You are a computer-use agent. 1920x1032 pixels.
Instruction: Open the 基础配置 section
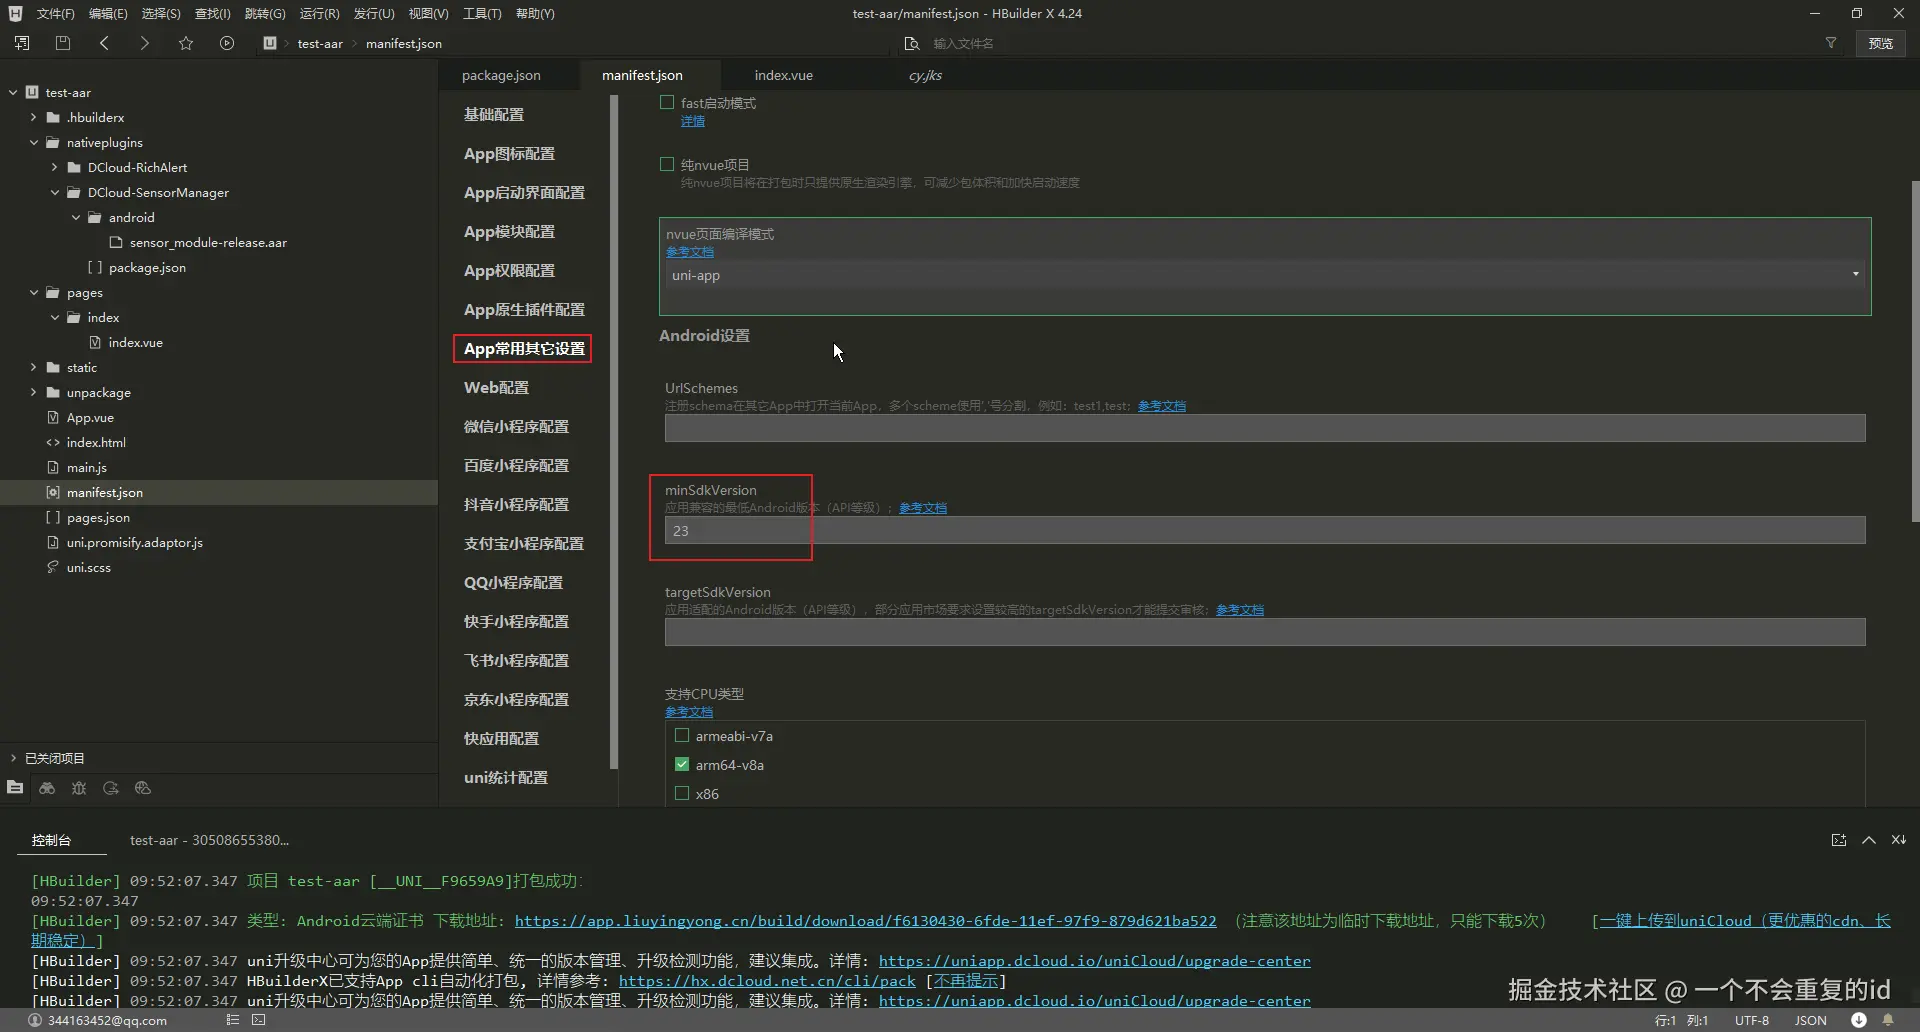click(494, 114)
